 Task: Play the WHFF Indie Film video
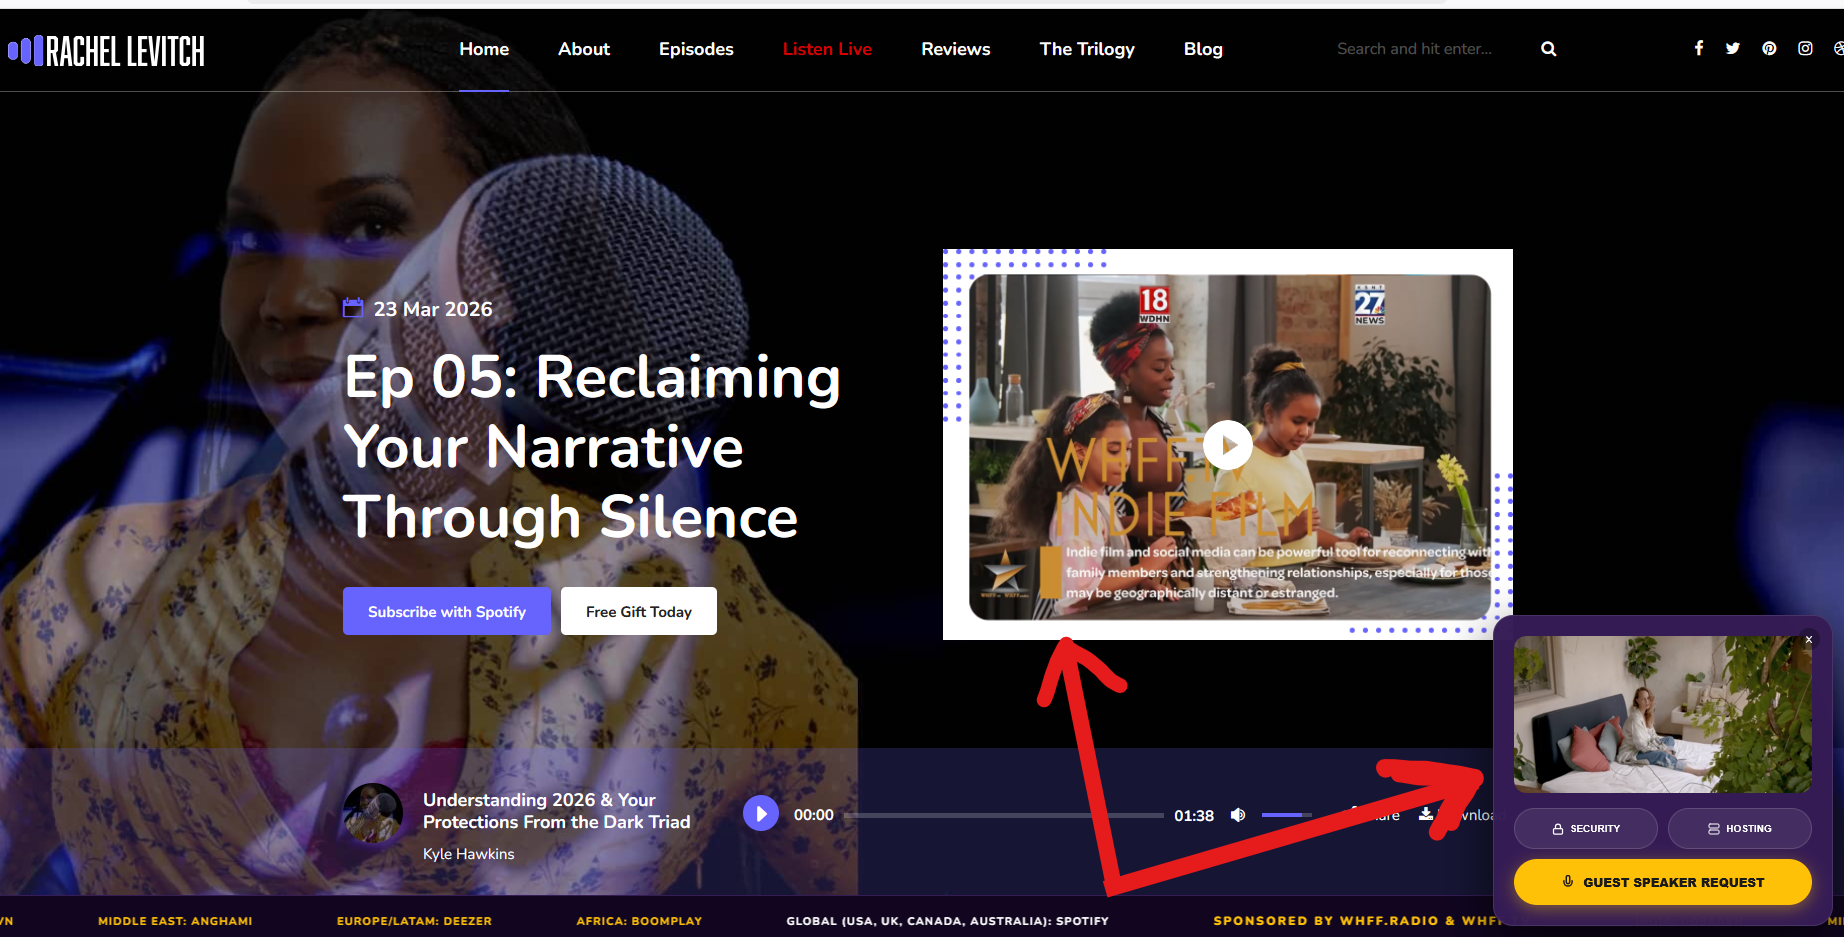tap(1228, 445)
